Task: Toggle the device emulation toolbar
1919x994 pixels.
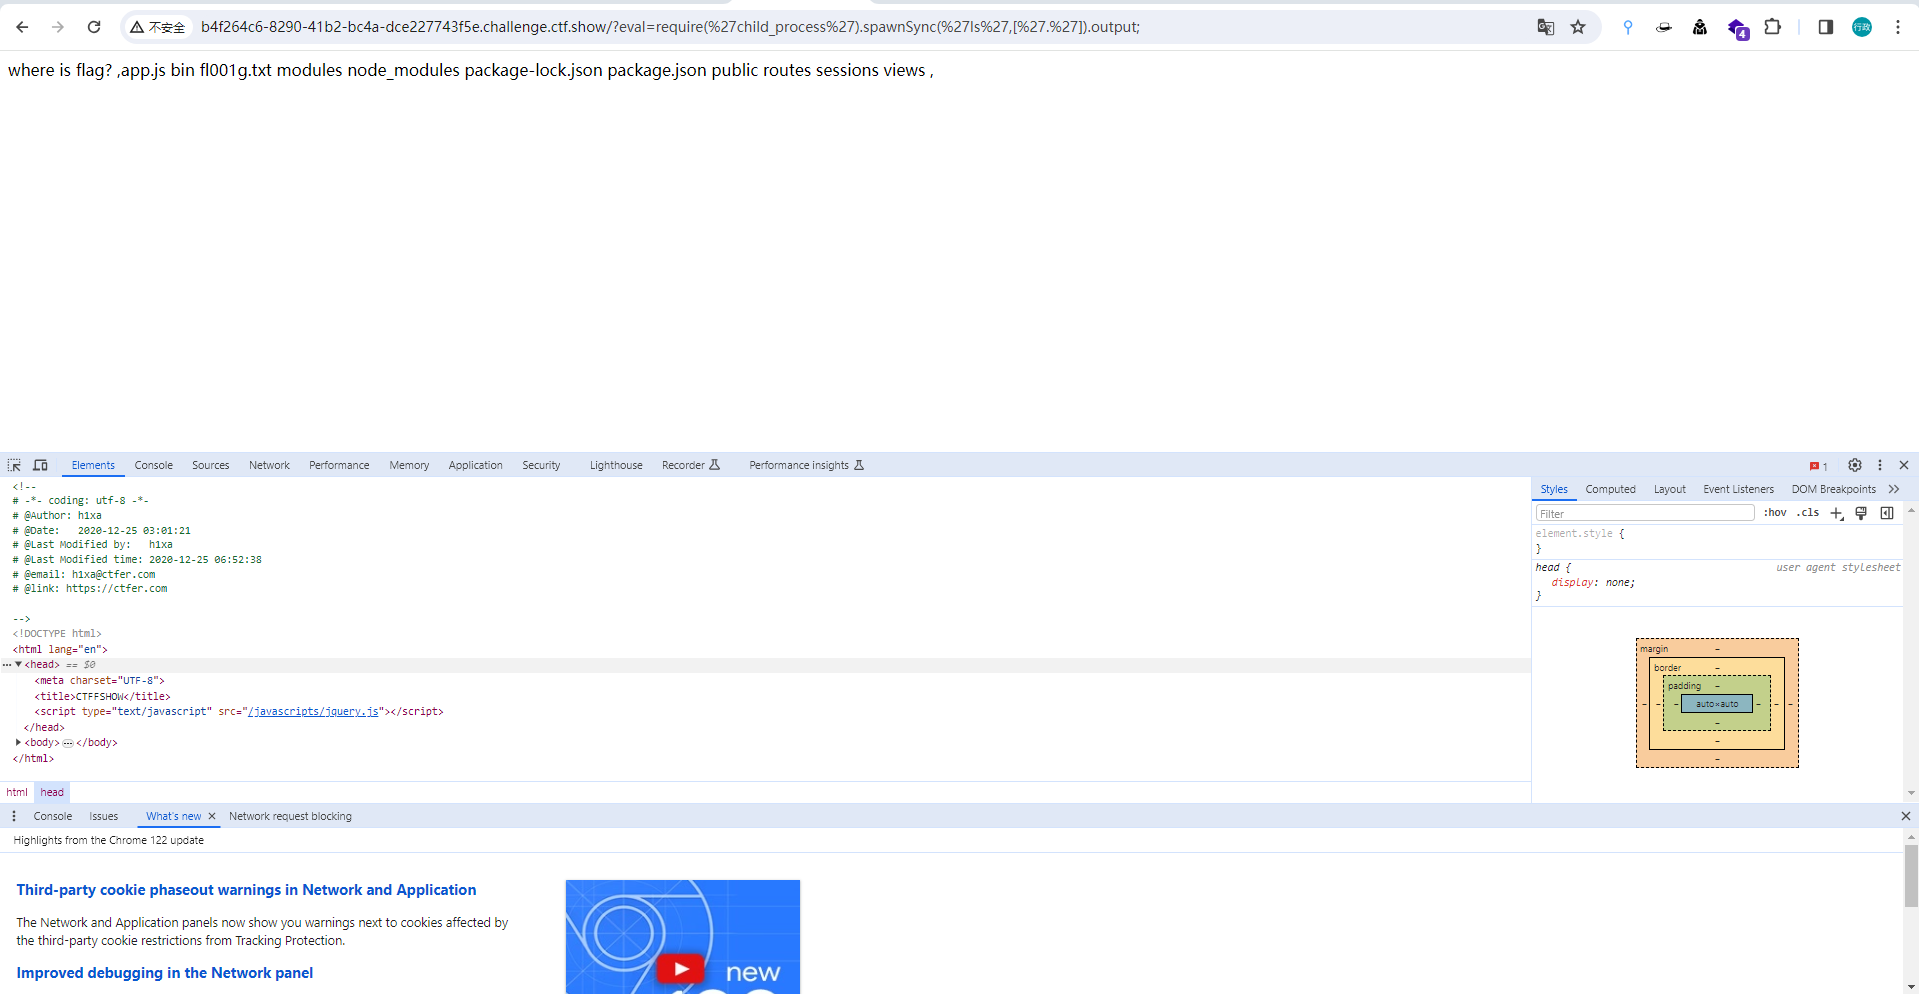Action: tap(40, 465)
